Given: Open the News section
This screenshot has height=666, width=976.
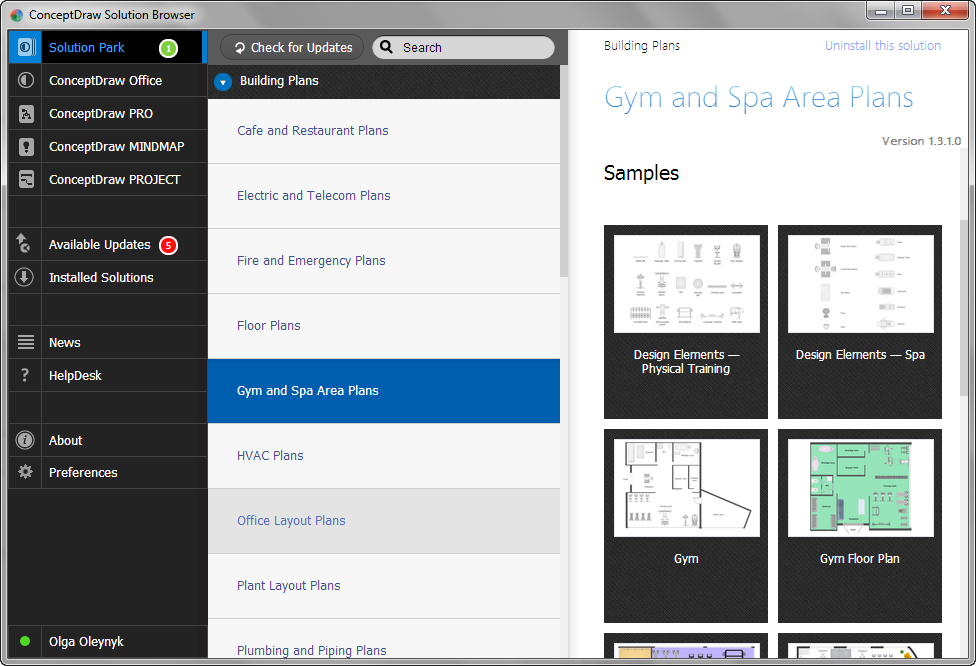Looking at the screenshot, I should pyautogui.click(x=108, y=342).
